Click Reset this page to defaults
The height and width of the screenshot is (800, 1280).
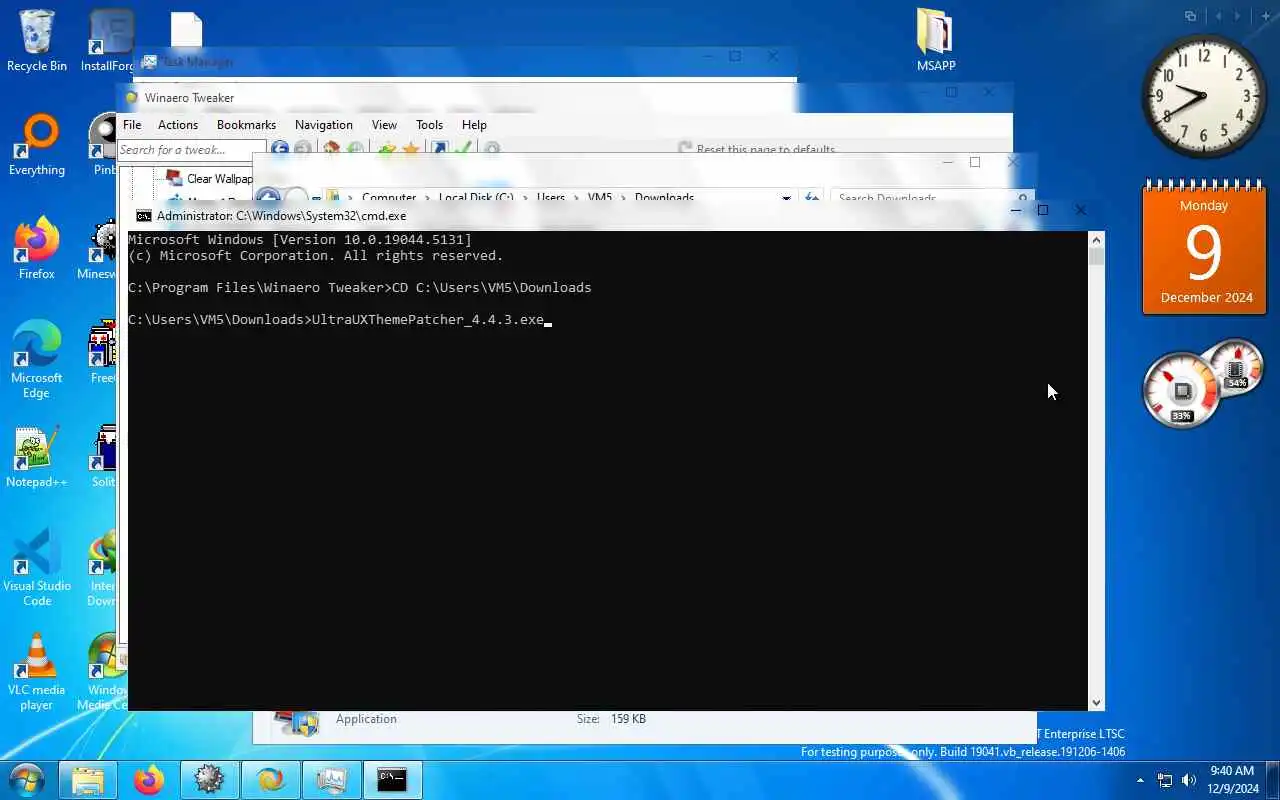pos(757,149)
